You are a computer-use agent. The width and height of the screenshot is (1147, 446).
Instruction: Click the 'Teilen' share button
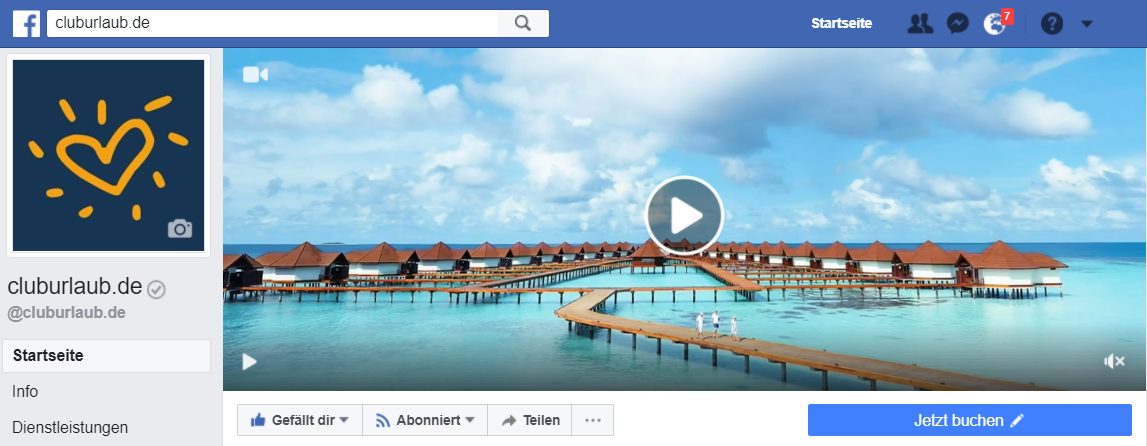pyautogui.click(x=529, y=420)
